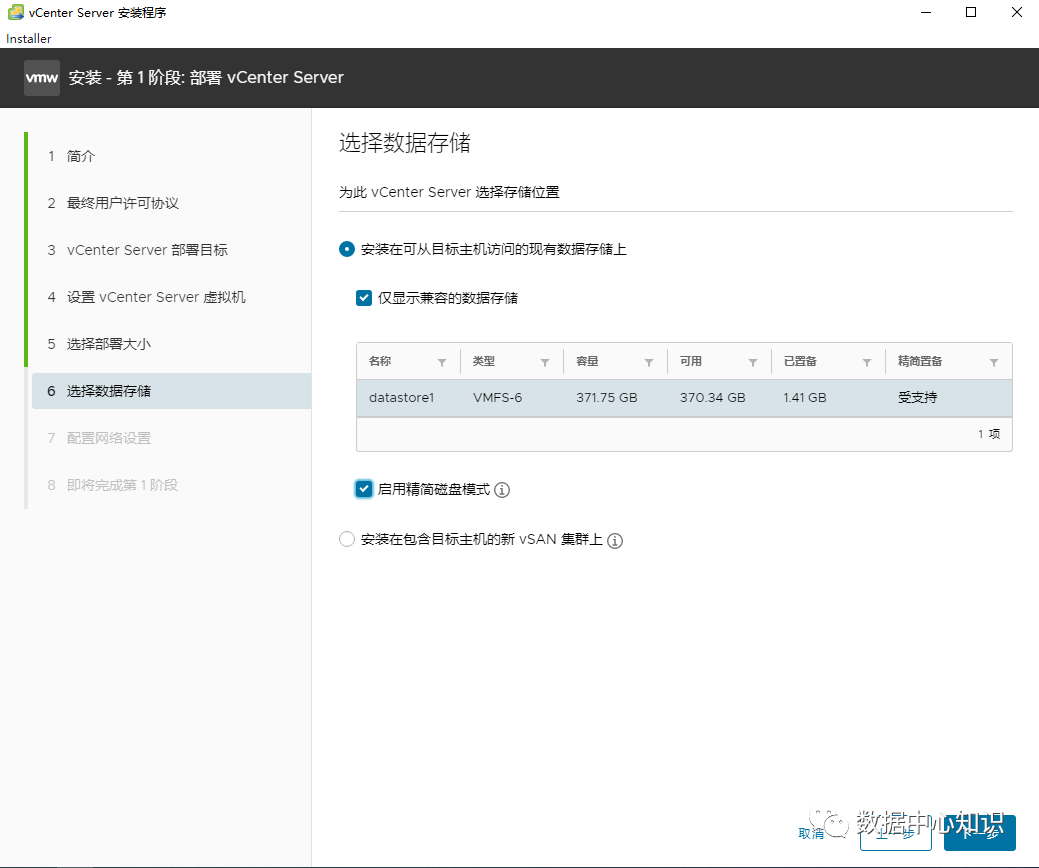Image resolution: width=1039 pixels, height=868 pixels.
Task: Close the vCenter Server installer window
Action: point(1016,12)
